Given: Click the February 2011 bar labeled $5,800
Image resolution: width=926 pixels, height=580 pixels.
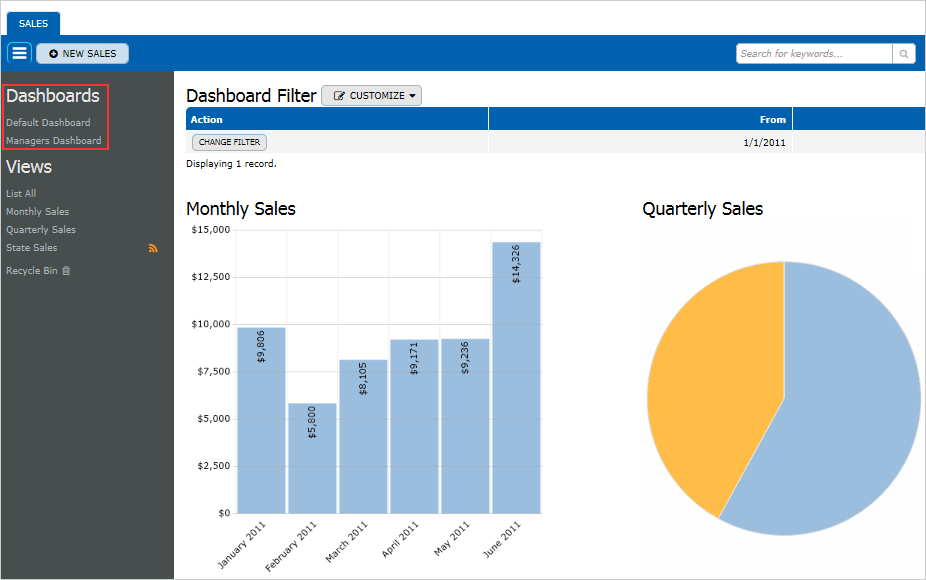Looking at the screenshot, I should 312,458.
